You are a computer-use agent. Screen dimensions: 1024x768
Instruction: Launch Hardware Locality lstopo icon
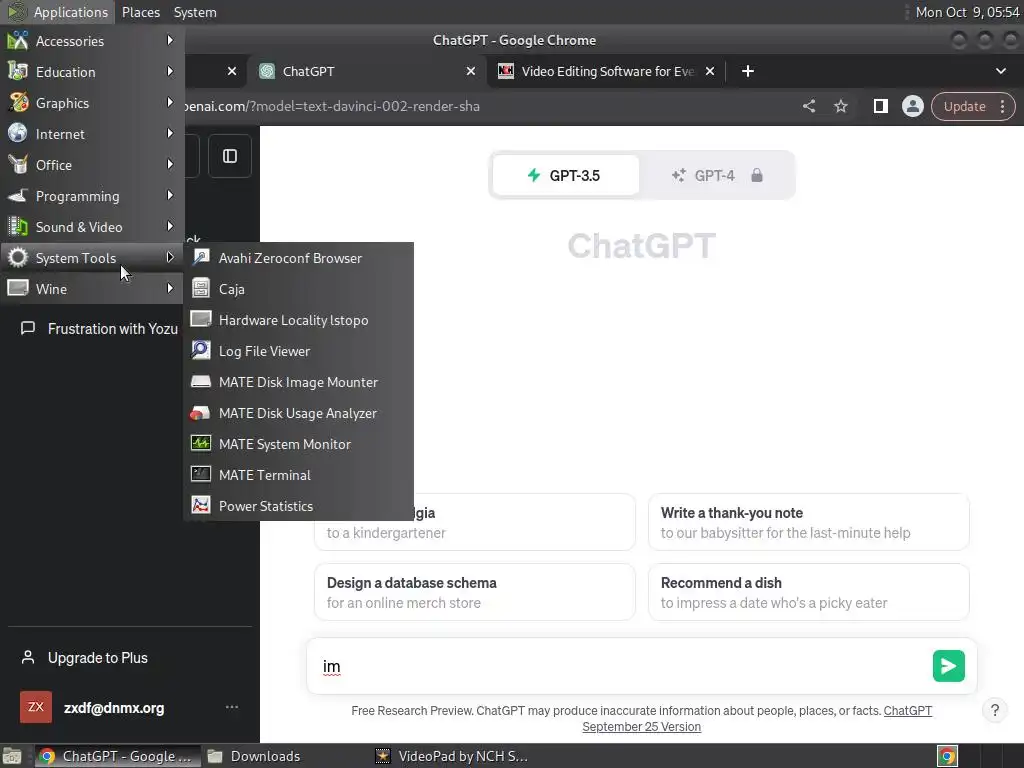(200, 319)
